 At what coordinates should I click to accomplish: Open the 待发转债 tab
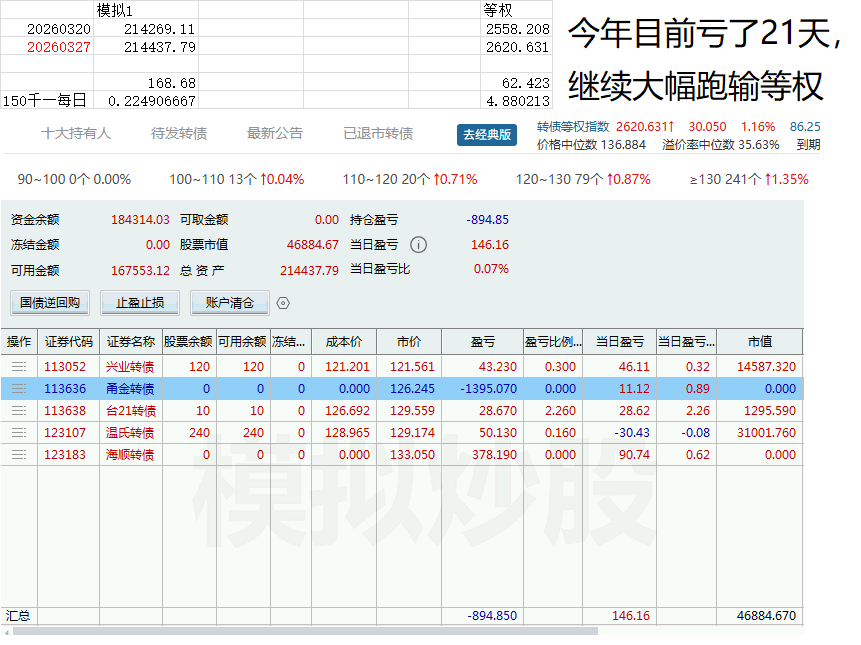point(179,134)
